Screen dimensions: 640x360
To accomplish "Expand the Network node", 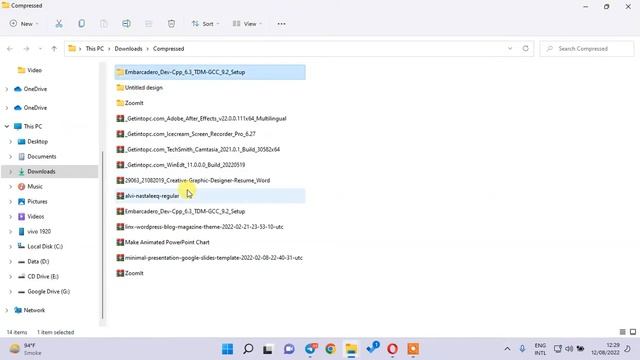I will pyautogui.click(x=7, y=310).
